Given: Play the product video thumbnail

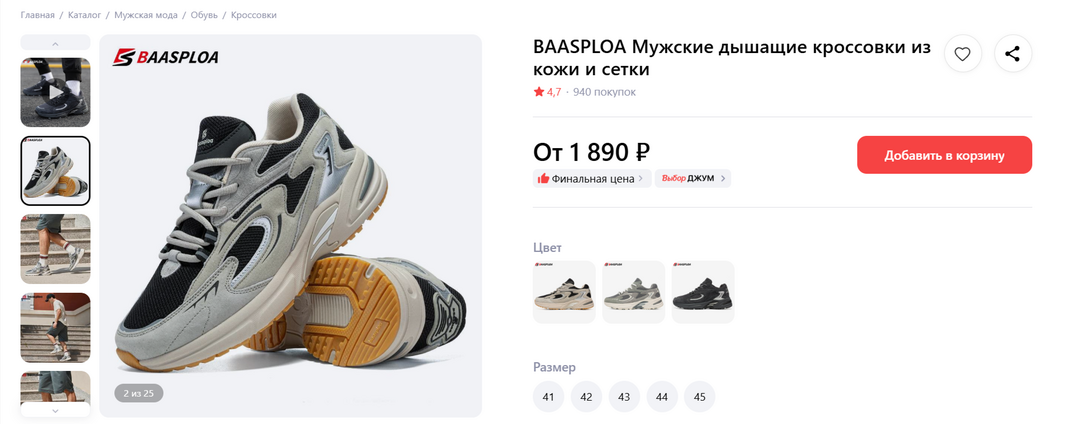Looking at the screenshot, I should pyautogui.click(x=56, y=92).
